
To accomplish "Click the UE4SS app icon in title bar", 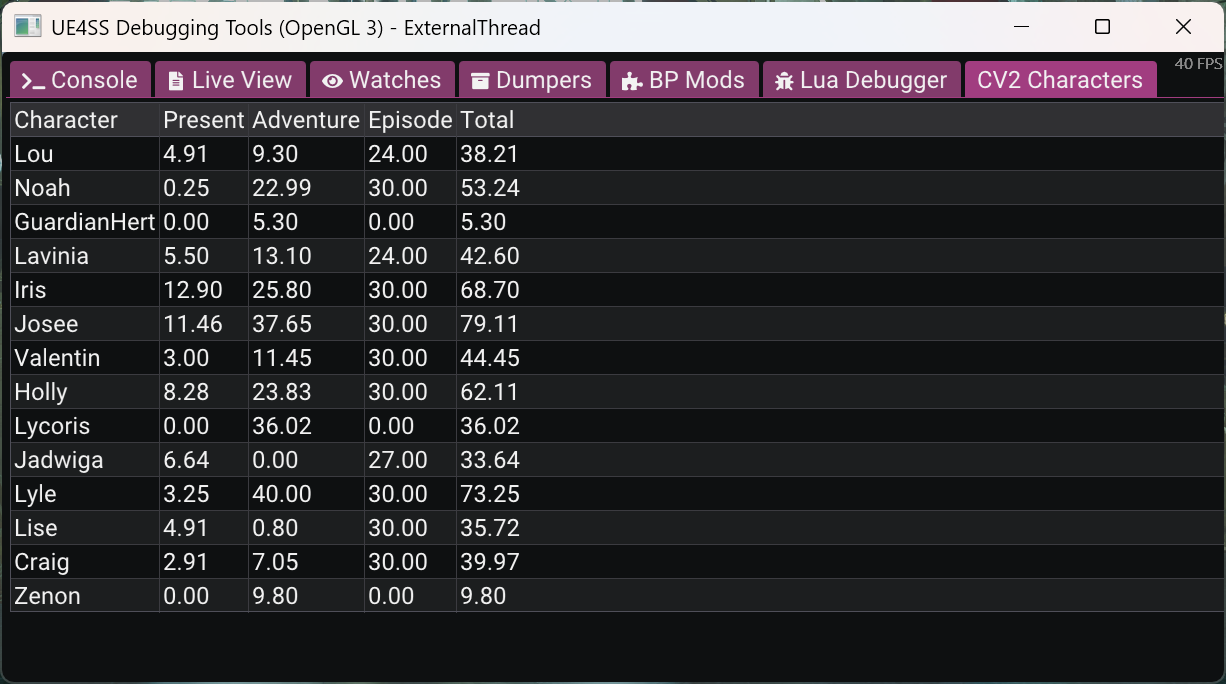I will [28, 27].
